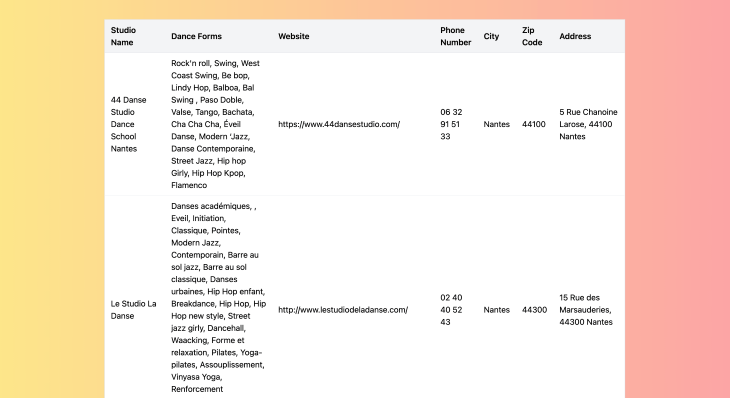Click phone number 06 32 91 51 33
730x398 pixels.
tap(451, 124)
